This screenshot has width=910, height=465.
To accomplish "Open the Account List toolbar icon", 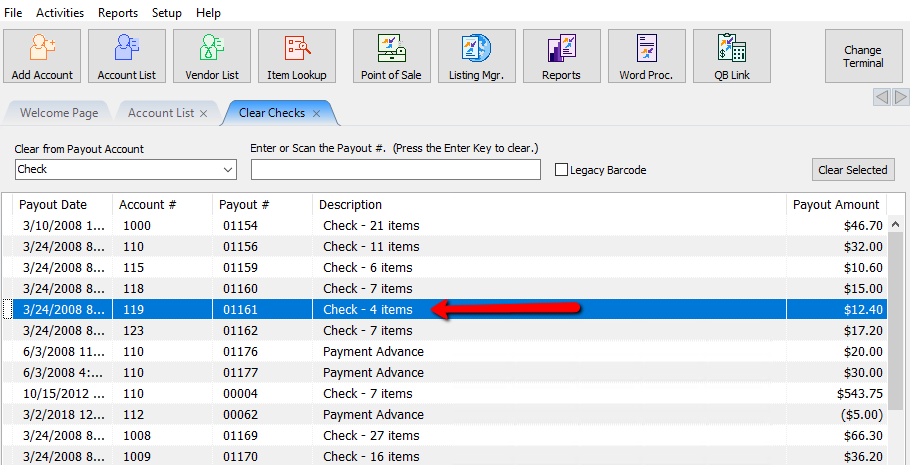I will [x=127, y=56].
